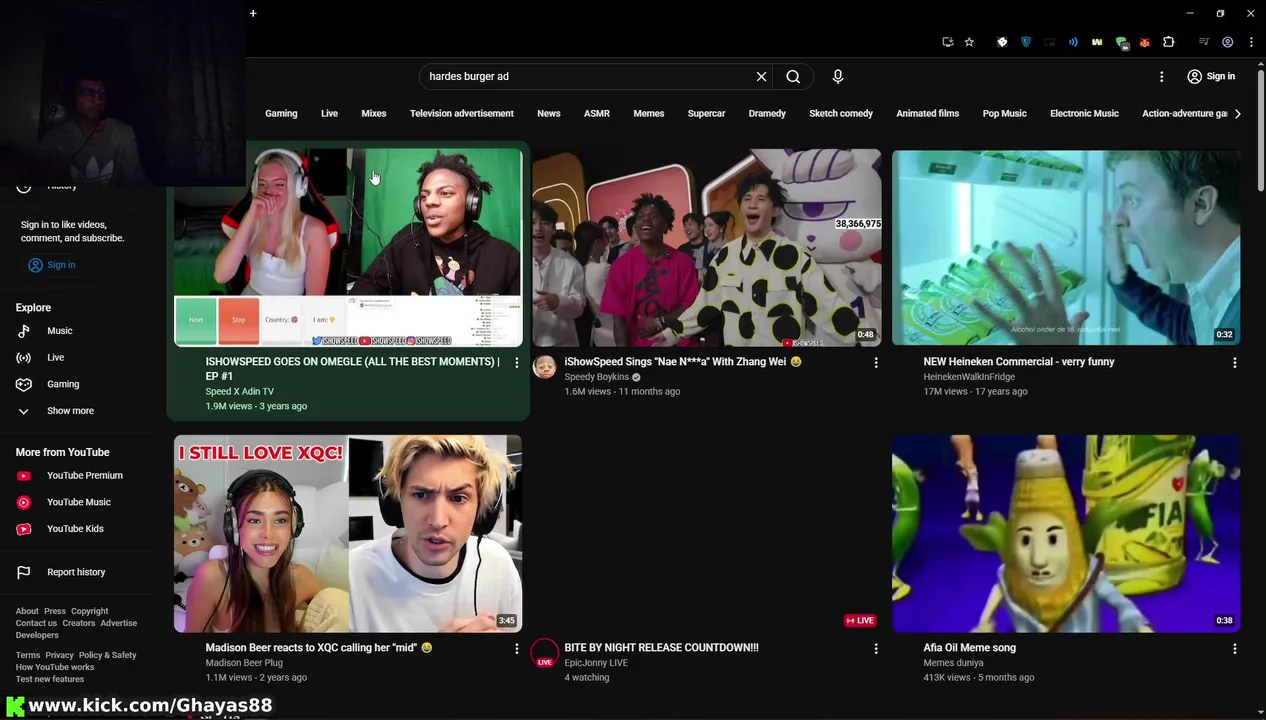Image resolution: width=1266 pixels, height=720 pixels.
Task: Select the Pop Music chip
Action: tap(1005, 114)
